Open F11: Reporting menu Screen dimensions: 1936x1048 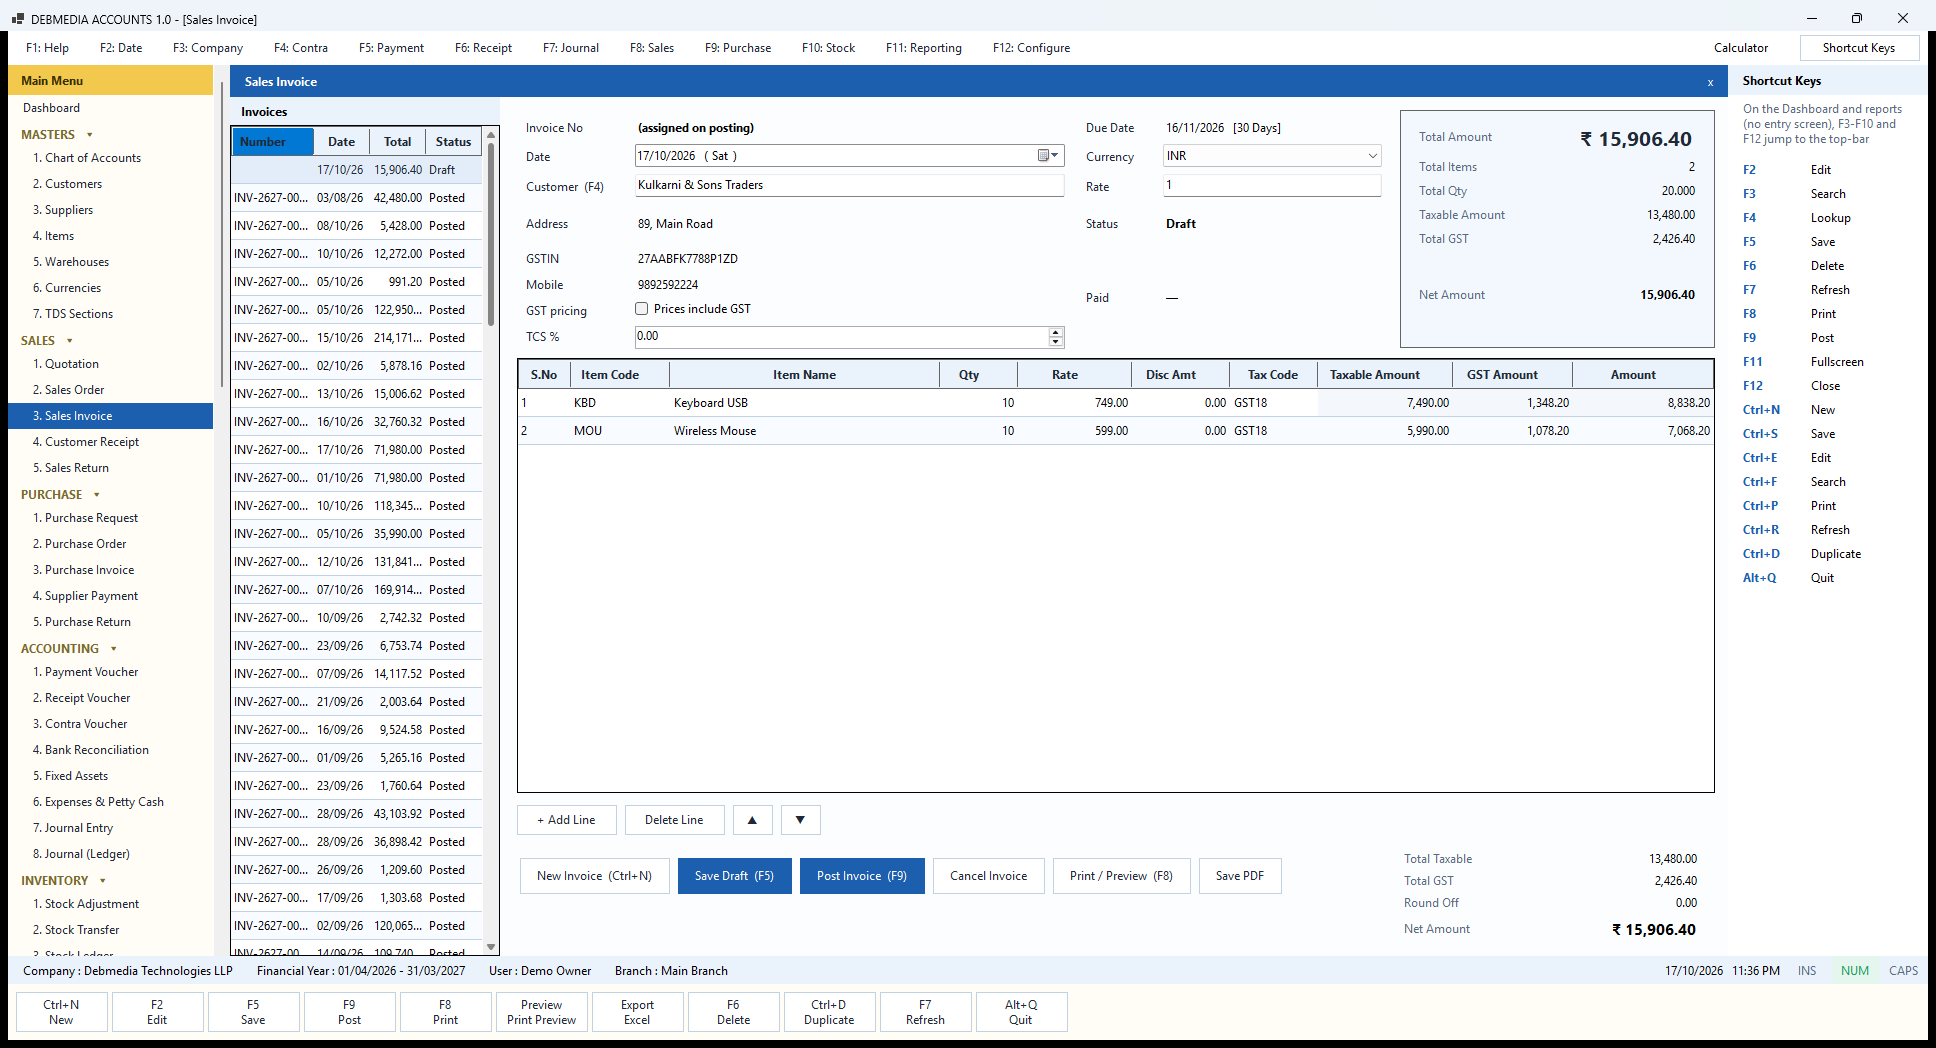pos(924,48)
